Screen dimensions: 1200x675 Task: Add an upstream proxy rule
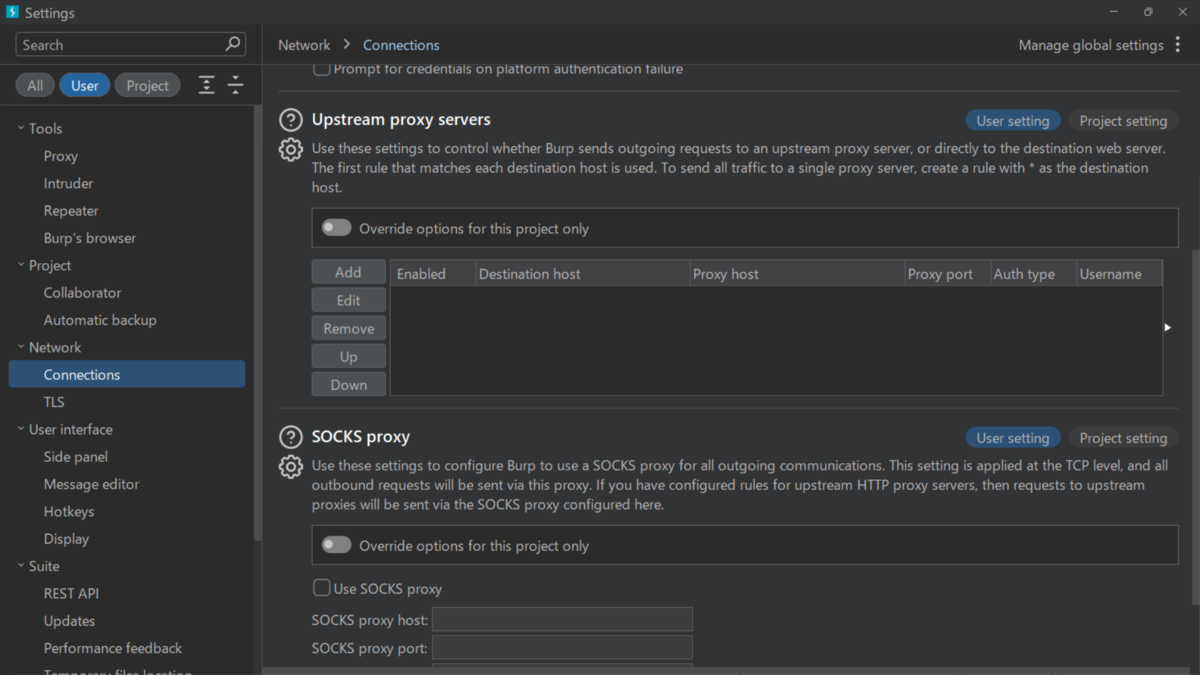point(348,272)
